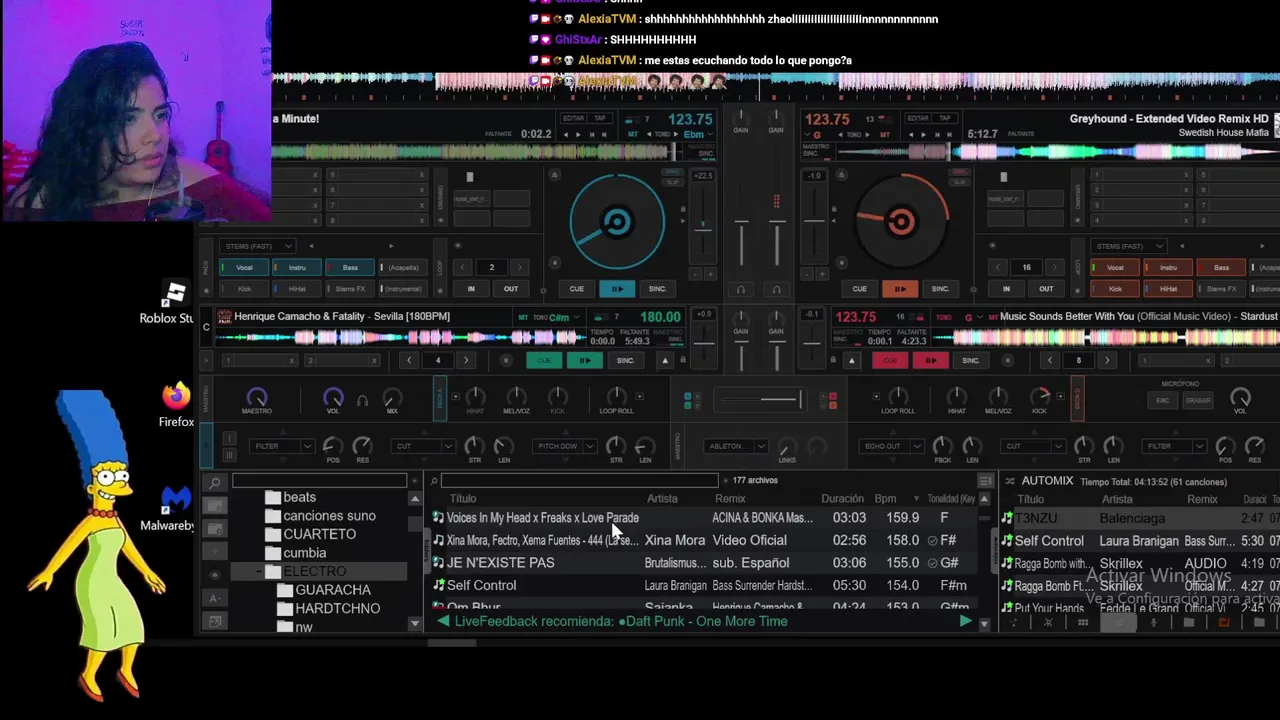Sort browser by Bpm column header
1280x720 pixels.
pyautogui.click(x=884, y=498)
